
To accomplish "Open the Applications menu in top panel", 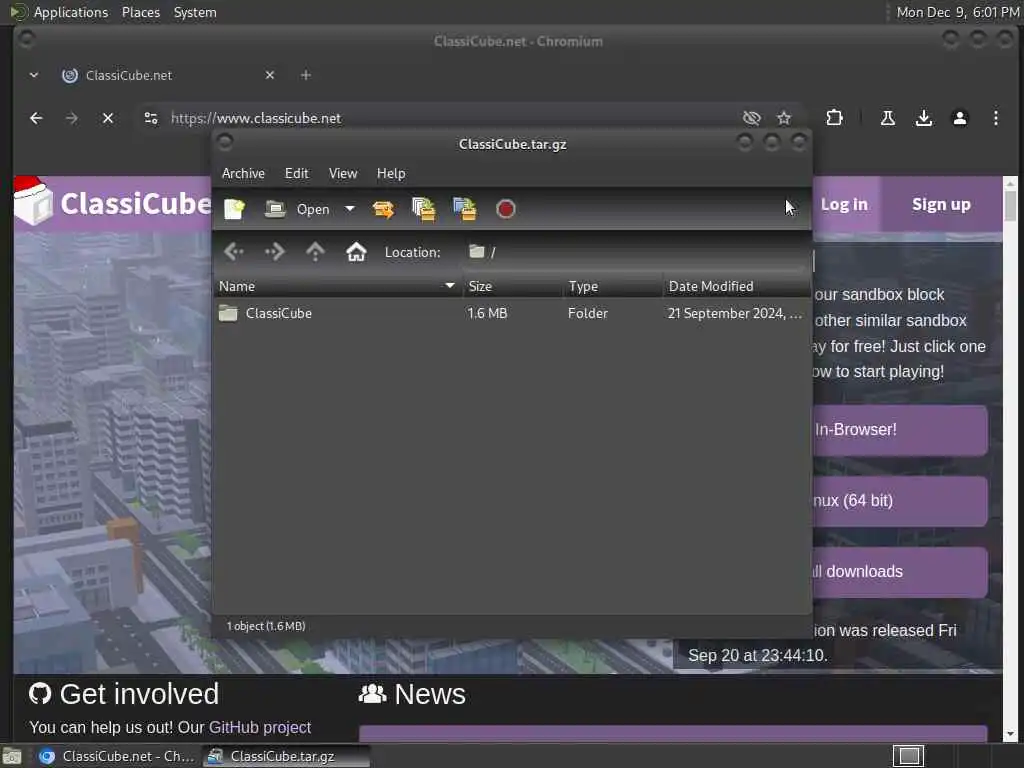I will coord(71,12).
